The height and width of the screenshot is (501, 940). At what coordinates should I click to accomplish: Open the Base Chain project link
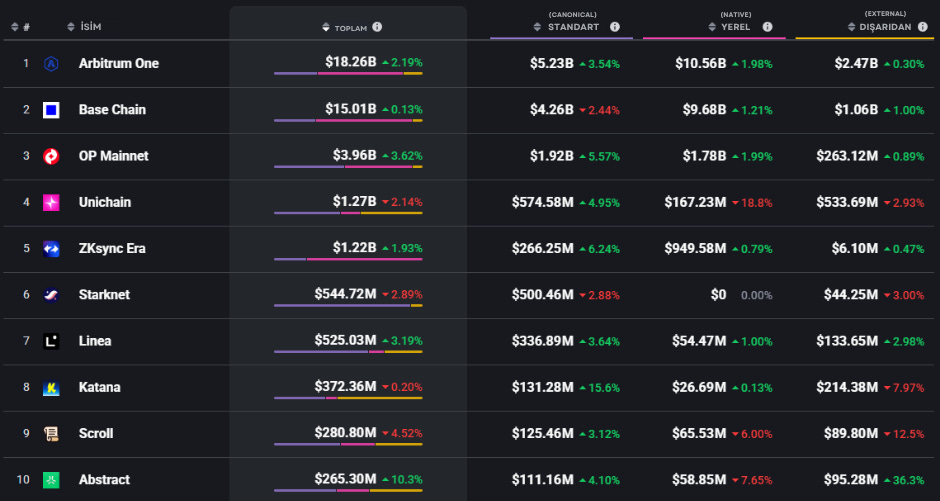(112, 110)
